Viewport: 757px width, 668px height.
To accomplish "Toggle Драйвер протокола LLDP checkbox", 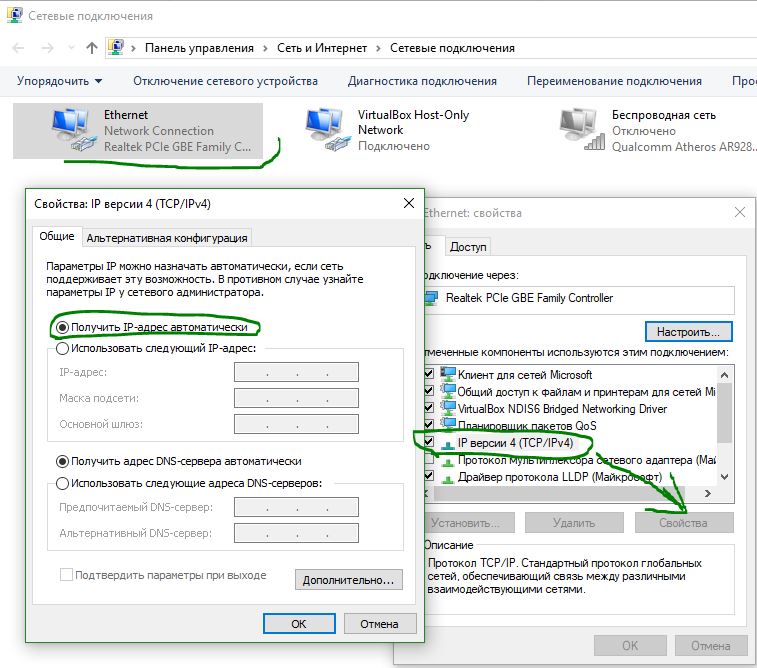I will (429, 476).
